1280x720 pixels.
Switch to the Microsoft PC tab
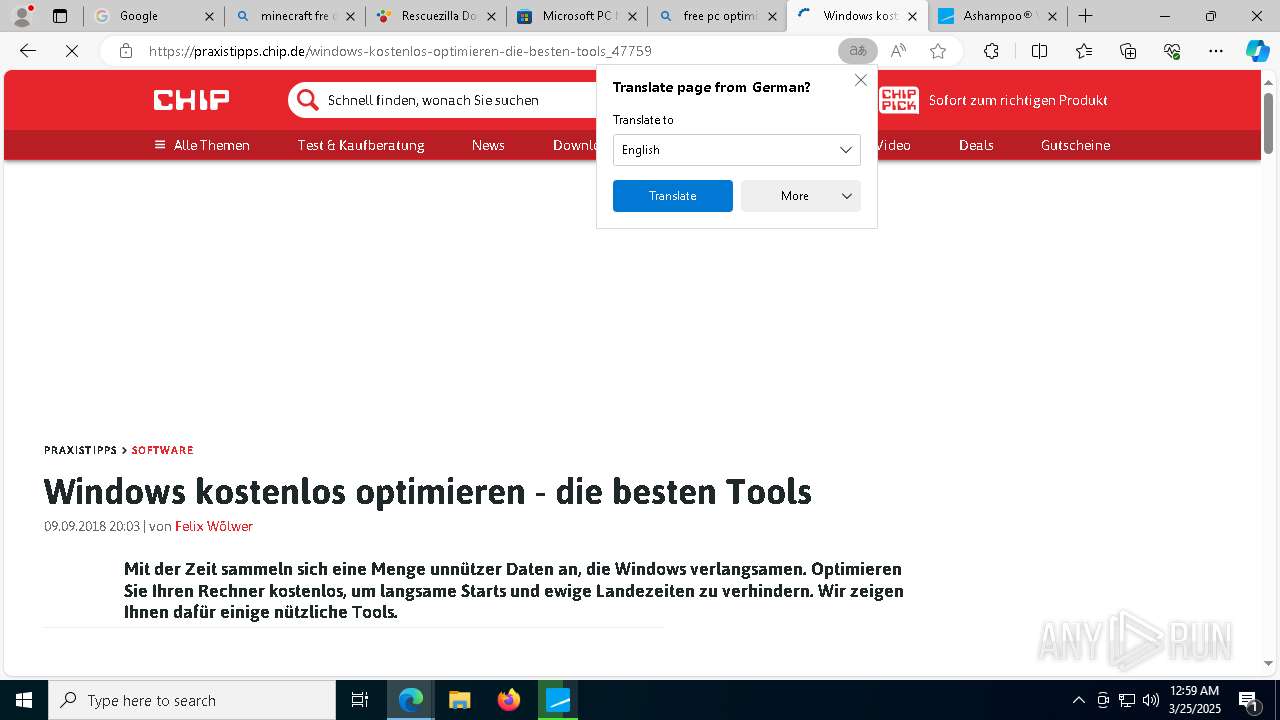579,16
